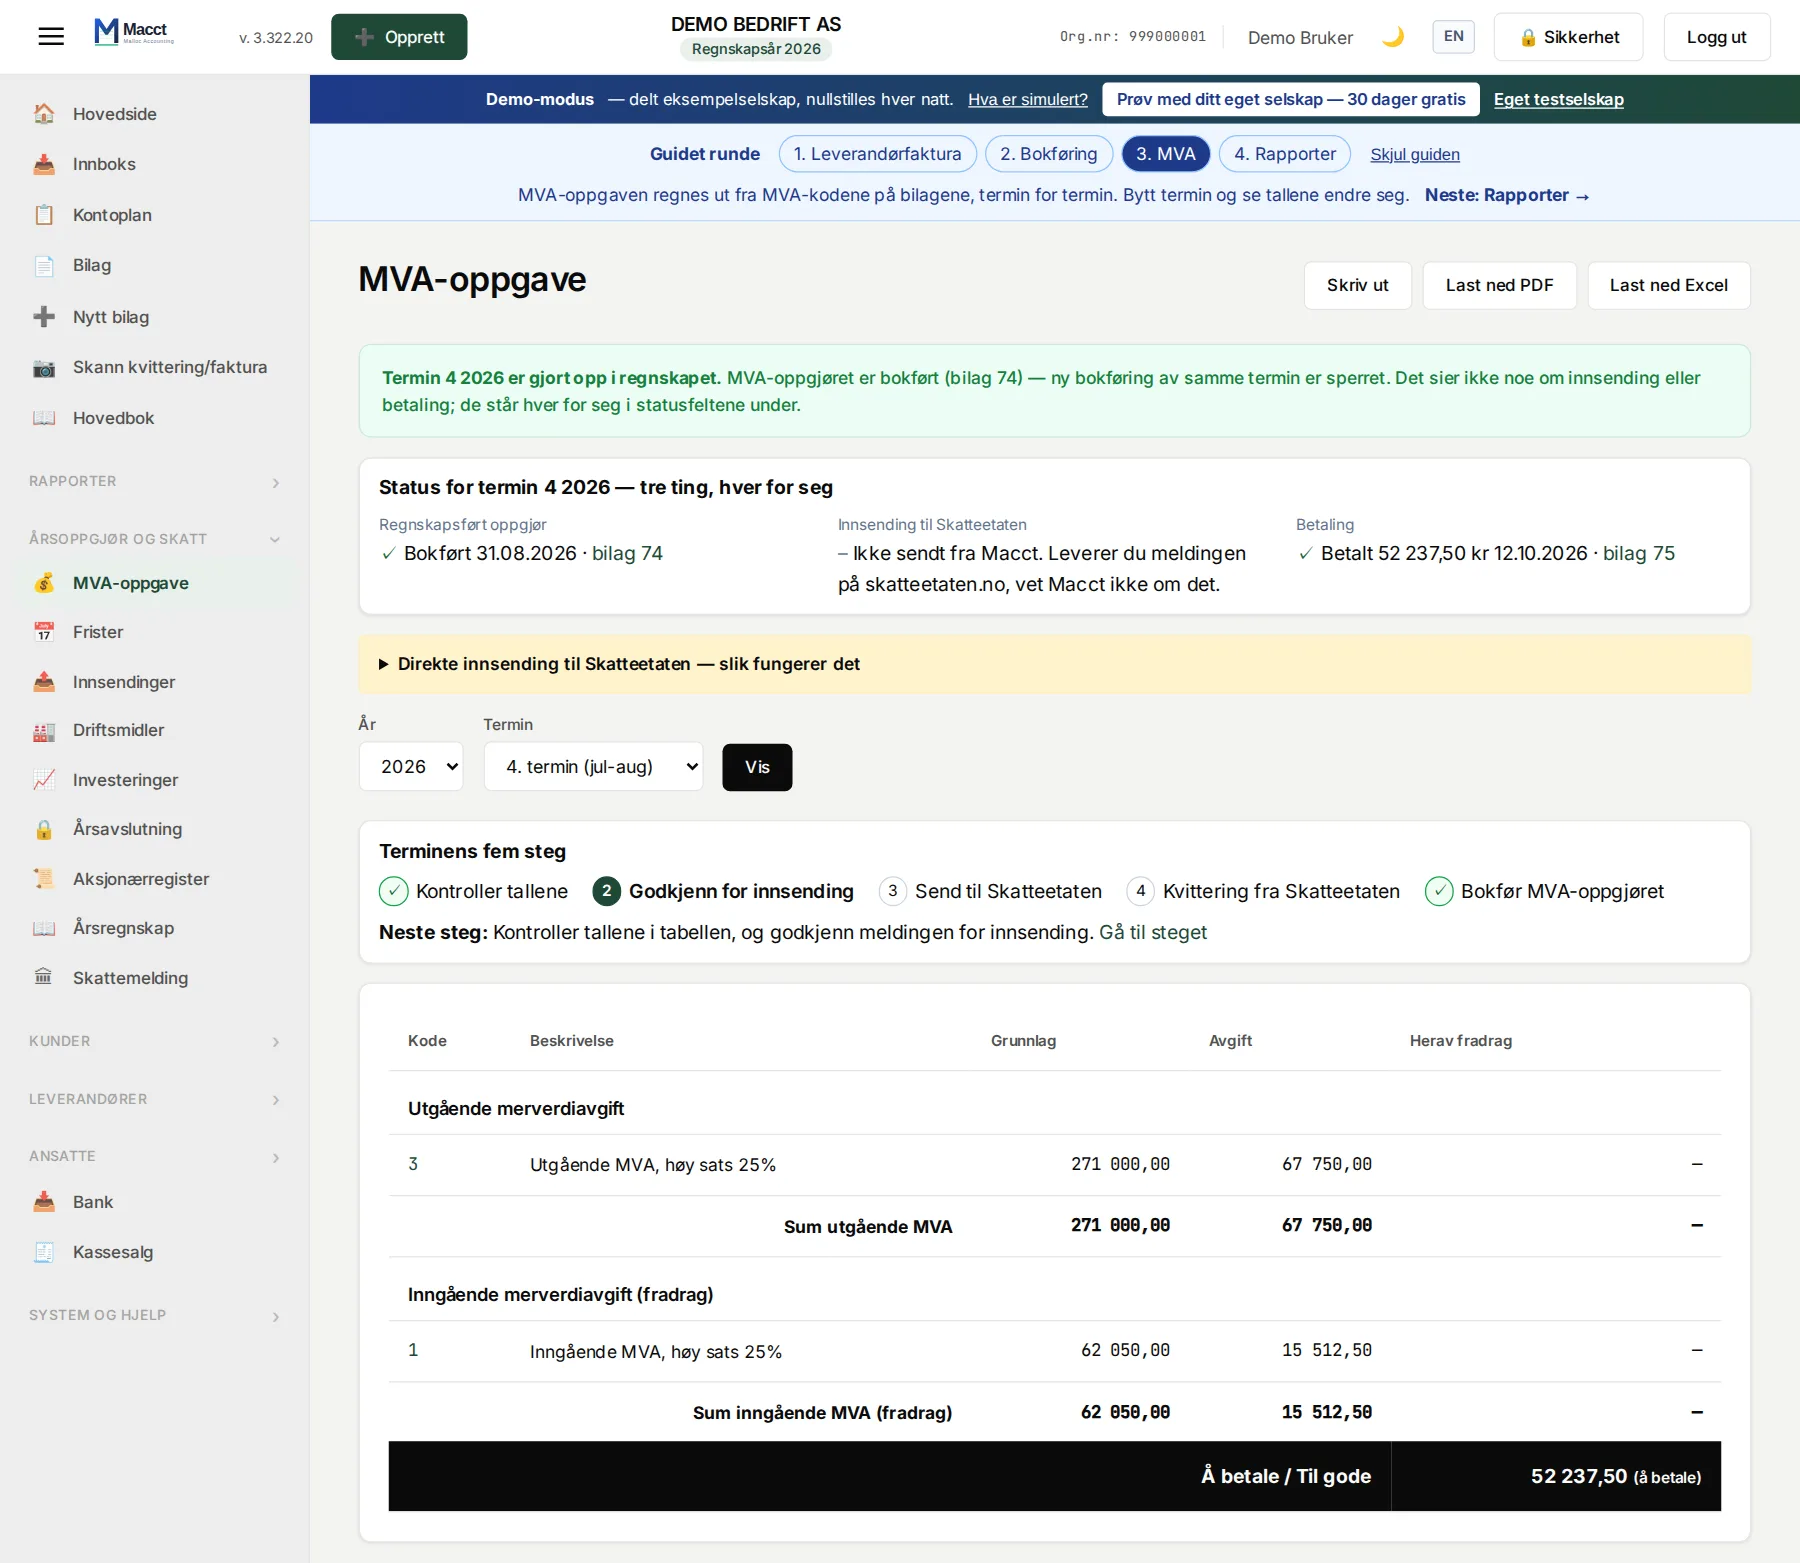Click Skann kvittering camera icon
Viewport: 1800px width, 1563px height.
click(44, 367)
